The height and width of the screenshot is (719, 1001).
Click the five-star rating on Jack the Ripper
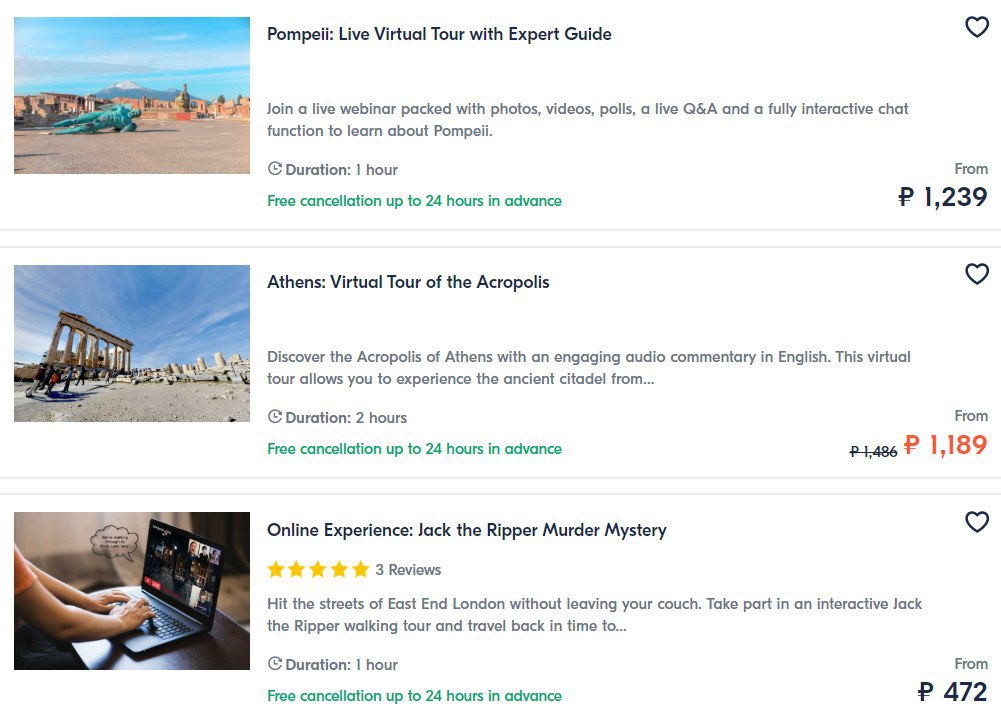(318, 570)
